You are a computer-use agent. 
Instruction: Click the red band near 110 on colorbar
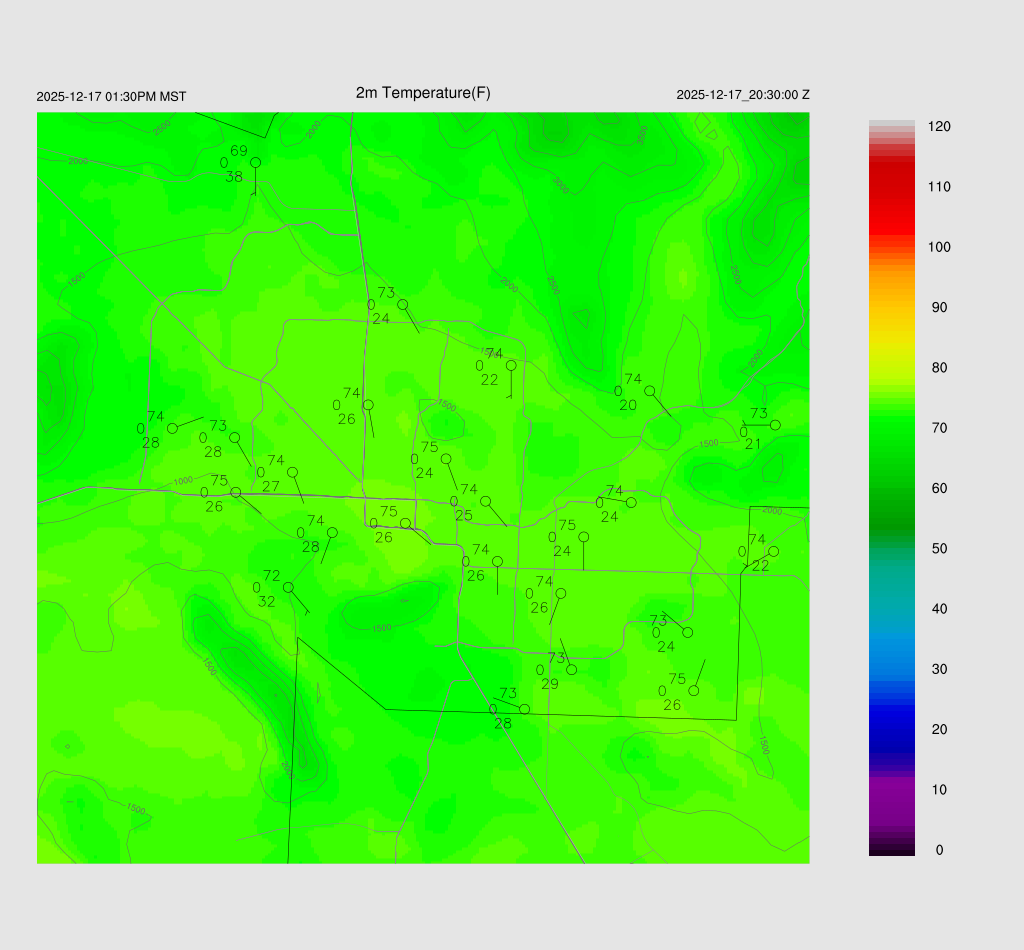pyautogui.click(x=891, y=187)
